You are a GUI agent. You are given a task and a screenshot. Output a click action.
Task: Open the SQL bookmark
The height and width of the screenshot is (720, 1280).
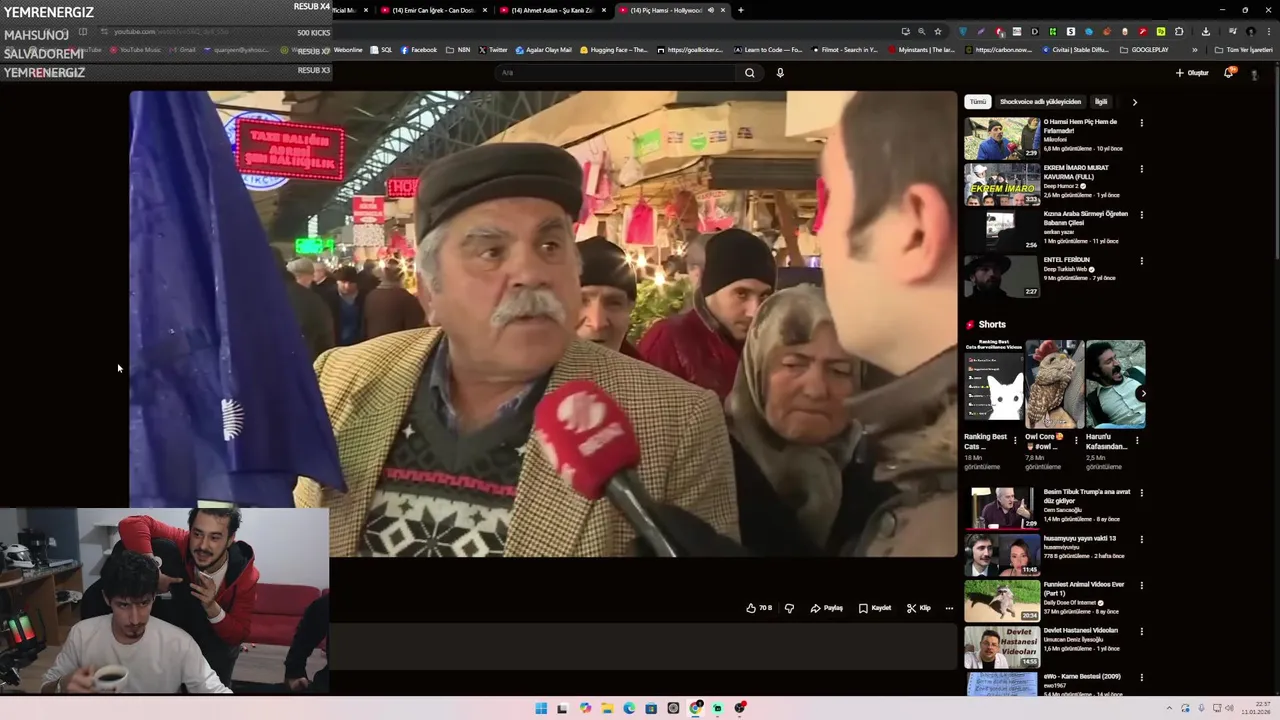tap(381, 50)
